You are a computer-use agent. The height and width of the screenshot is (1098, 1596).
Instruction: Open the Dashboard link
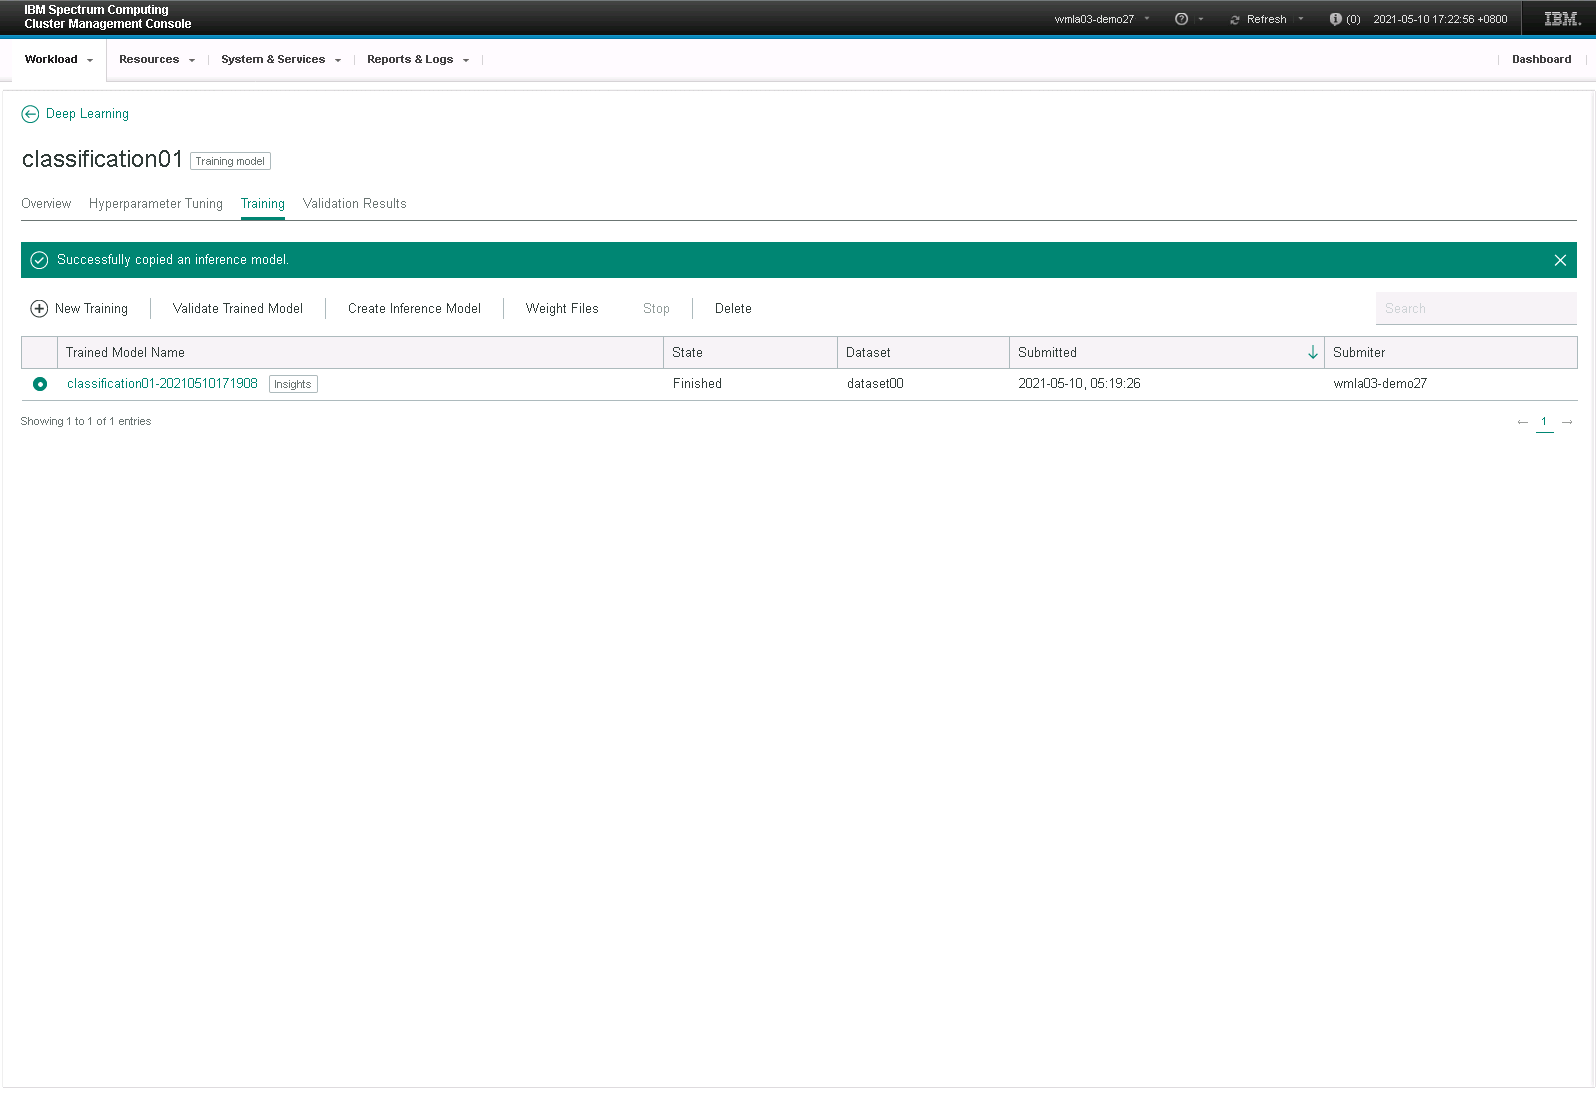tap(1541, 60)
